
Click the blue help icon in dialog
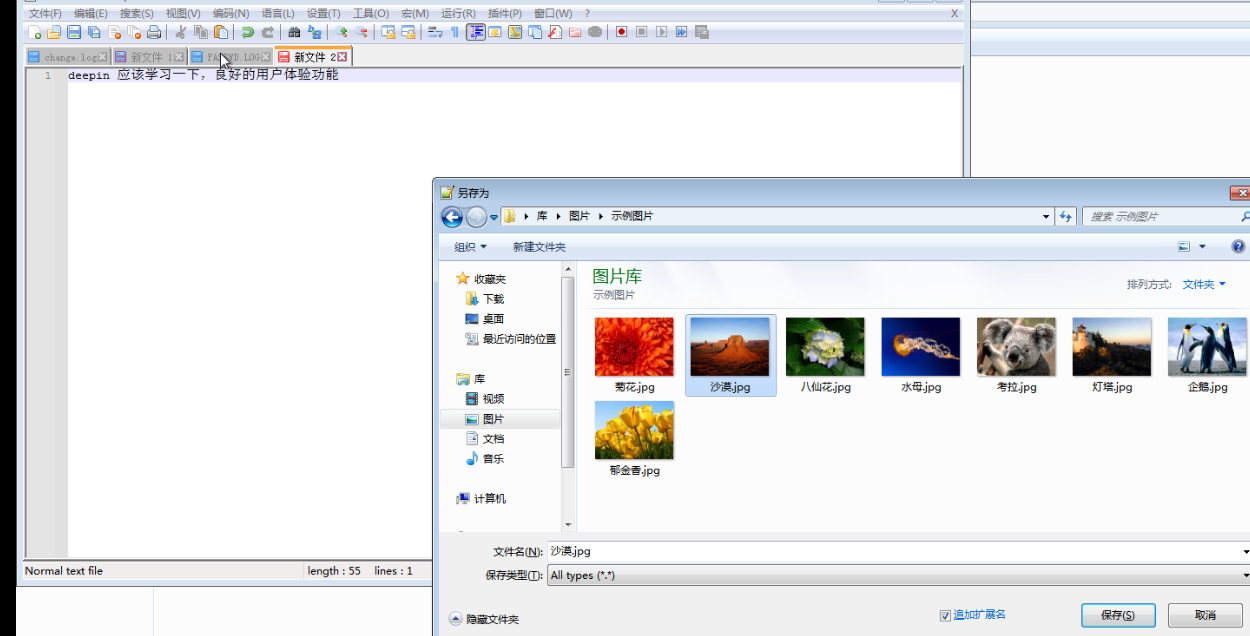pyautogui.click(x=1238, y=246)
